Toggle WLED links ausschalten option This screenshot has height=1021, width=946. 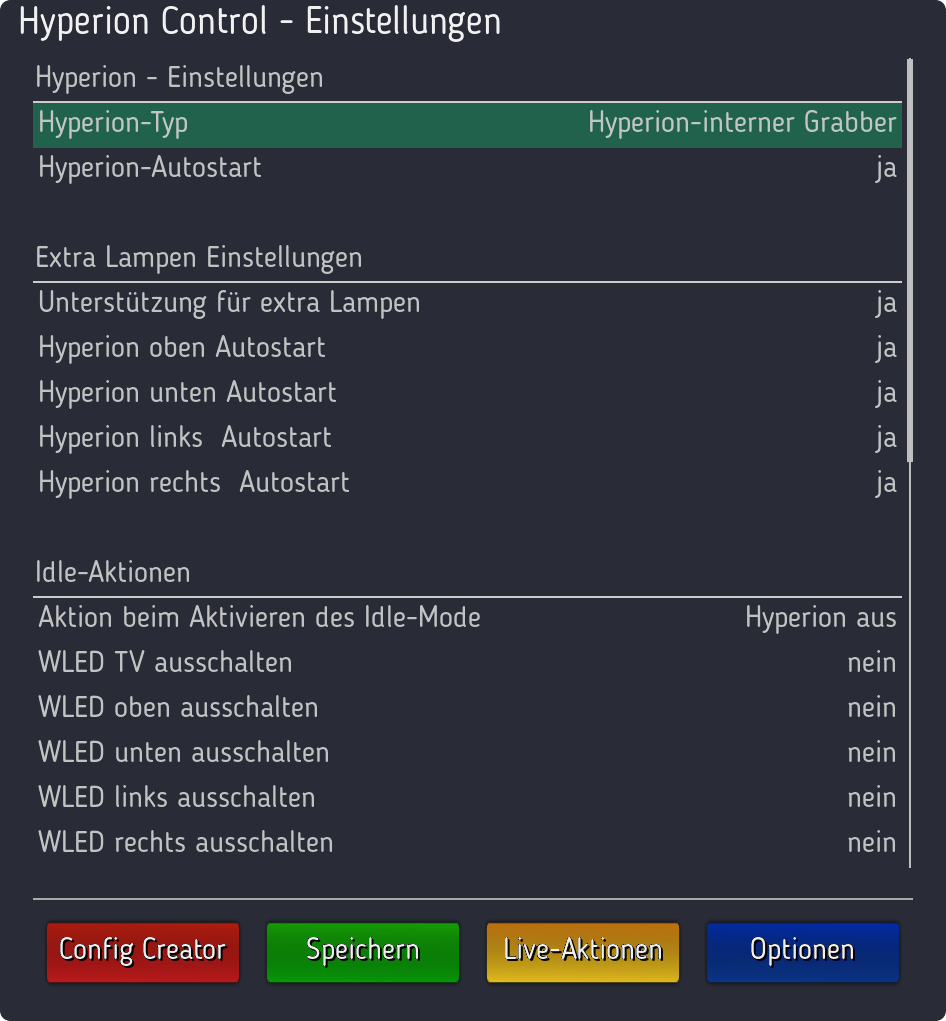tap(467, 798)
